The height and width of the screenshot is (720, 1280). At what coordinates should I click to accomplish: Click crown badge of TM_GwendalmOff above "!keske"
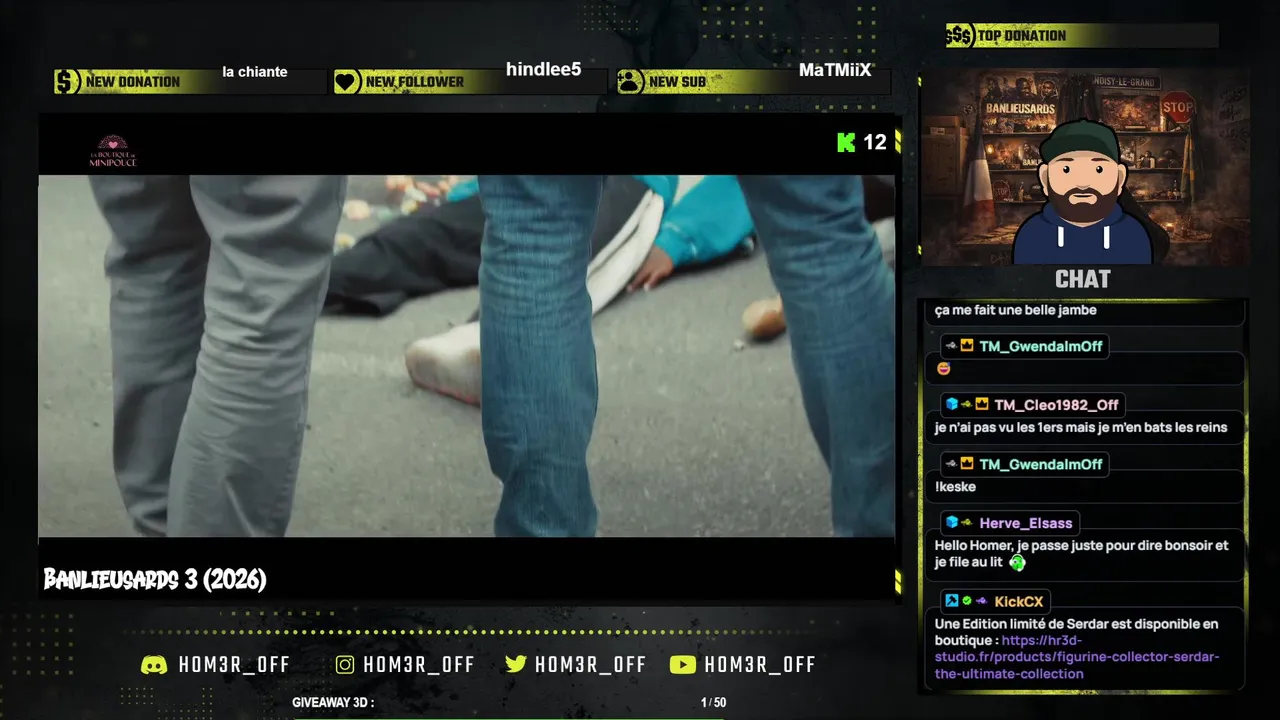967,464
